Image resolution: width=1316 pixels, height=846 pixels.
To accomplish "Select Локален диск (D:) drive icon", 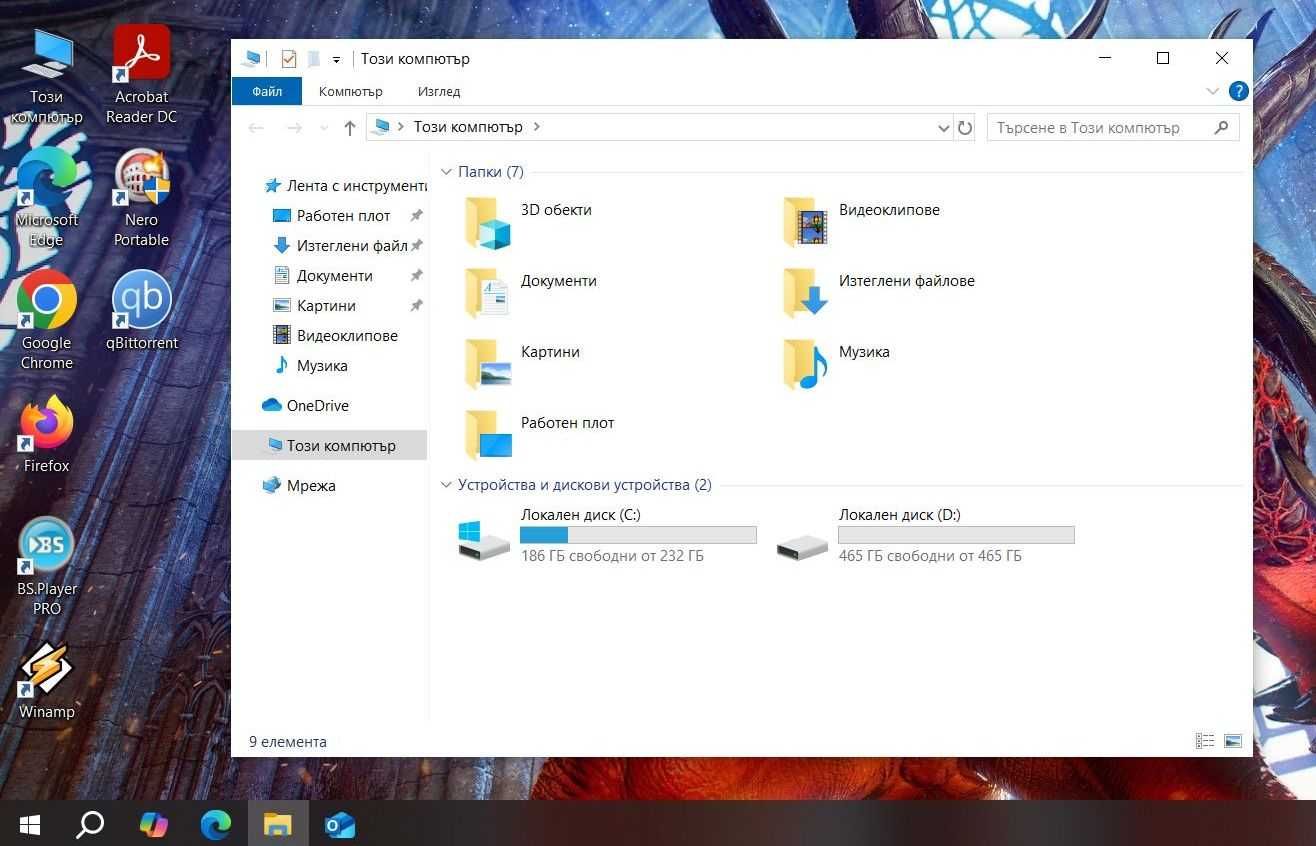I will click(x=803, y=546).
